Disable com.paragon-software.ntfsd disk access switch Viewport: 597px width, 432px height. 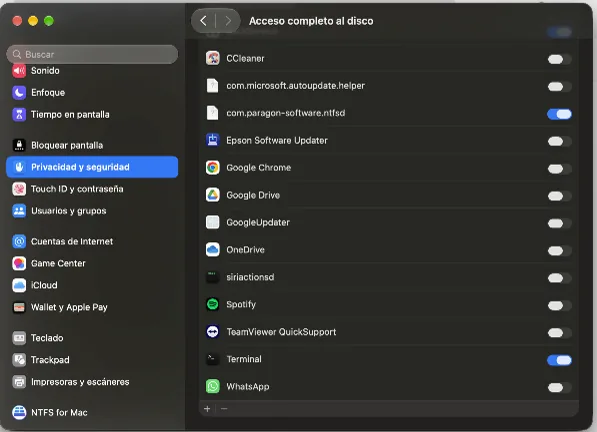point(559,114)
